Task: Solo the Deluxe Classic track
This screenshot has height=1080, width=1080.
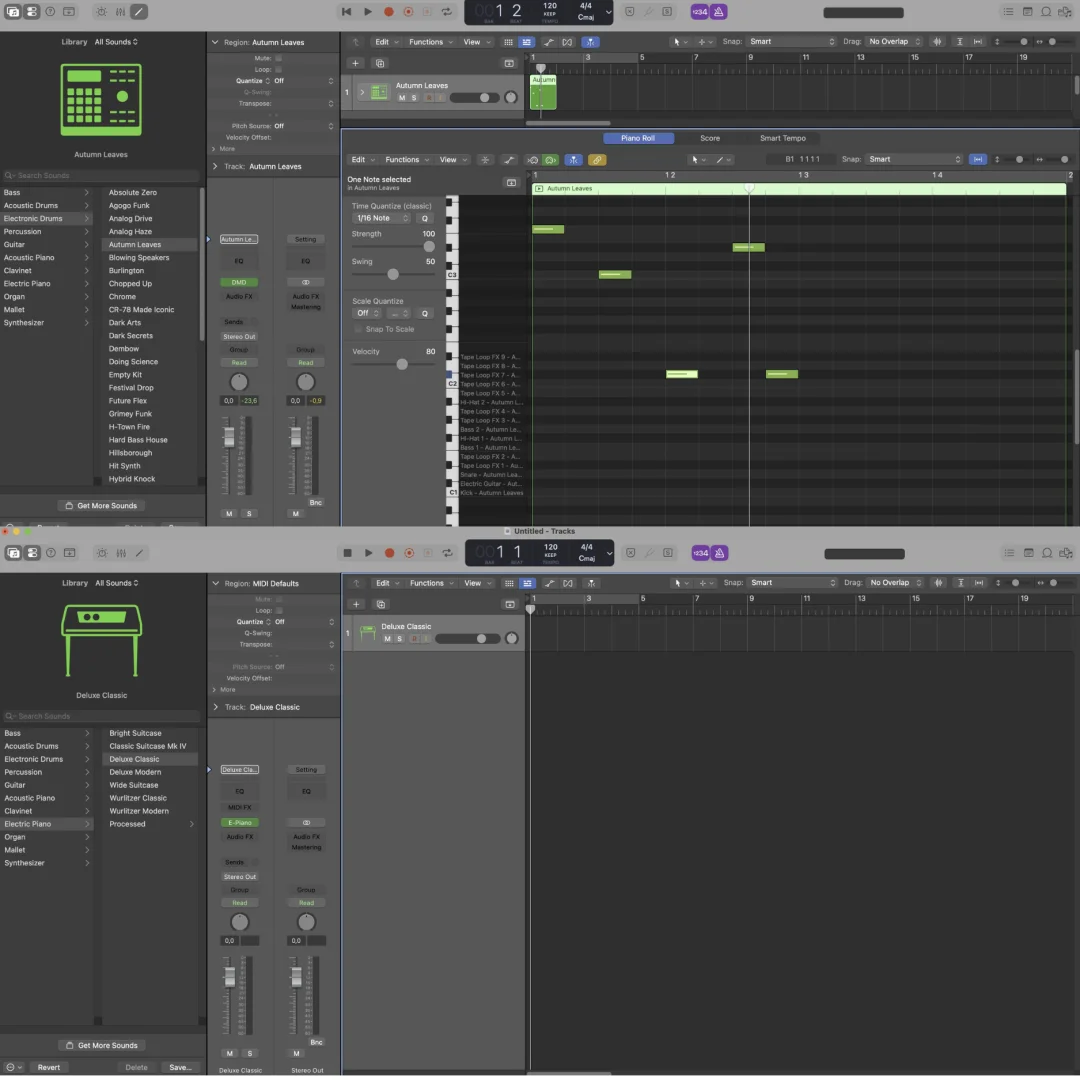Action: coord(399,639)
